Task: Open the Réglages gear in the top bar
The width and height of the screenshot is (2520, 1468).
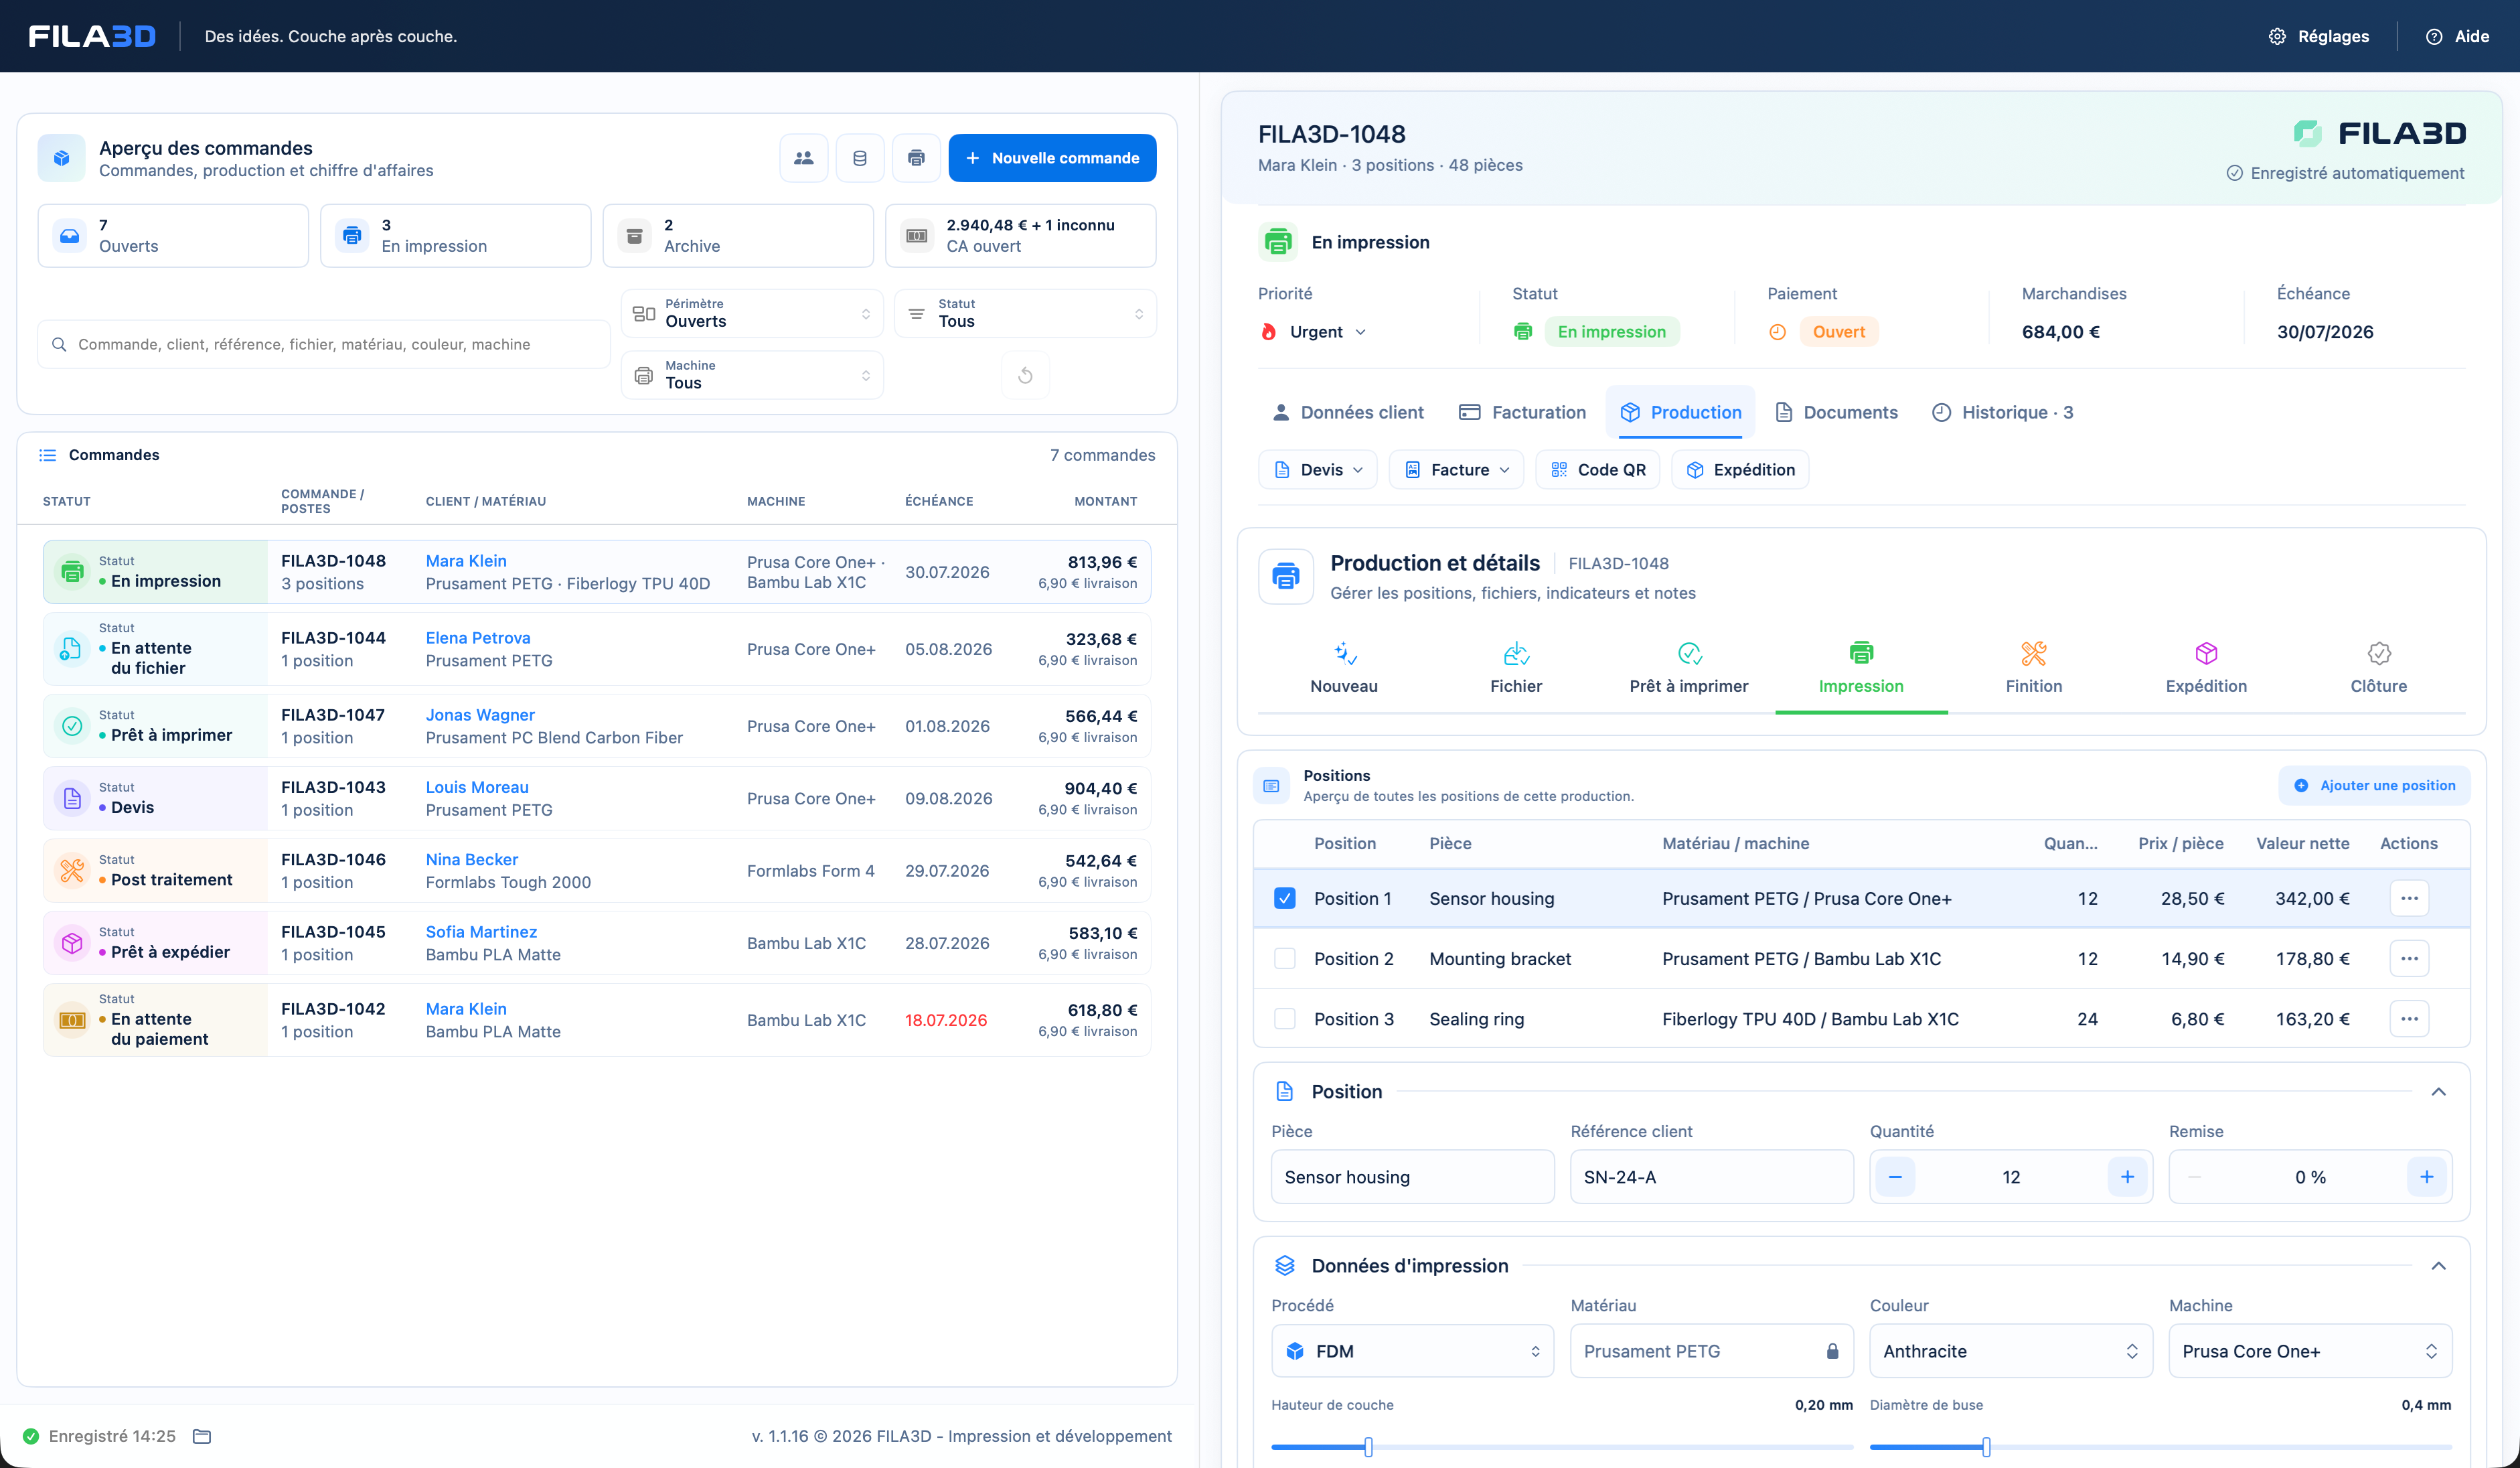Action: pyautogui.click(x=2318, y=36)
